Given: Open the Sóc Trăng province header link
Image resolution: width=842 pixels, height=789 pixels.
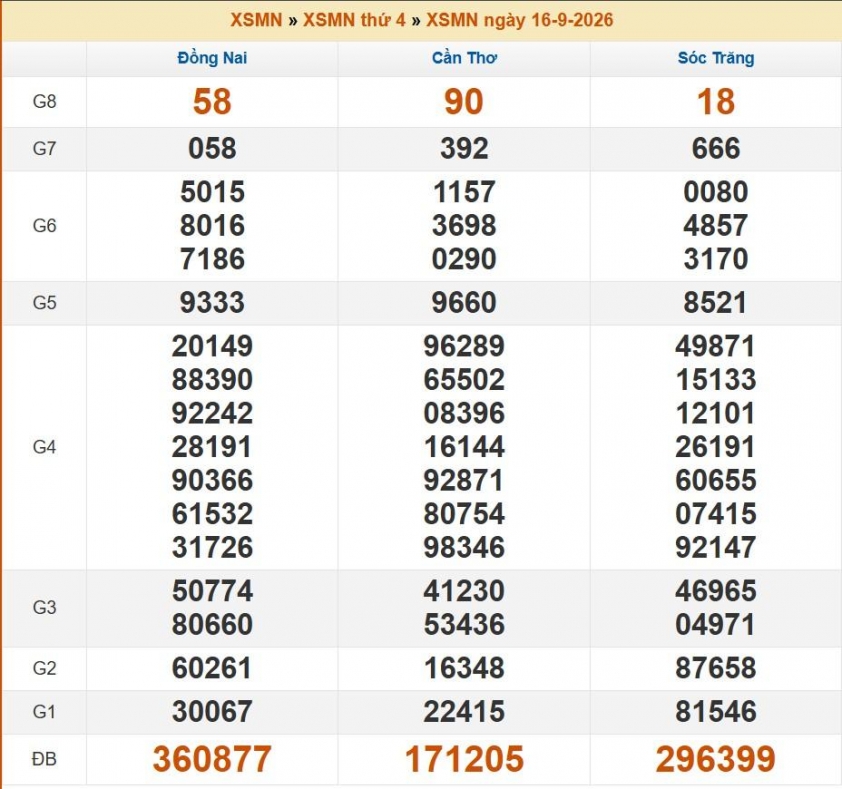Looking at the screenshot, I should 716,57.
